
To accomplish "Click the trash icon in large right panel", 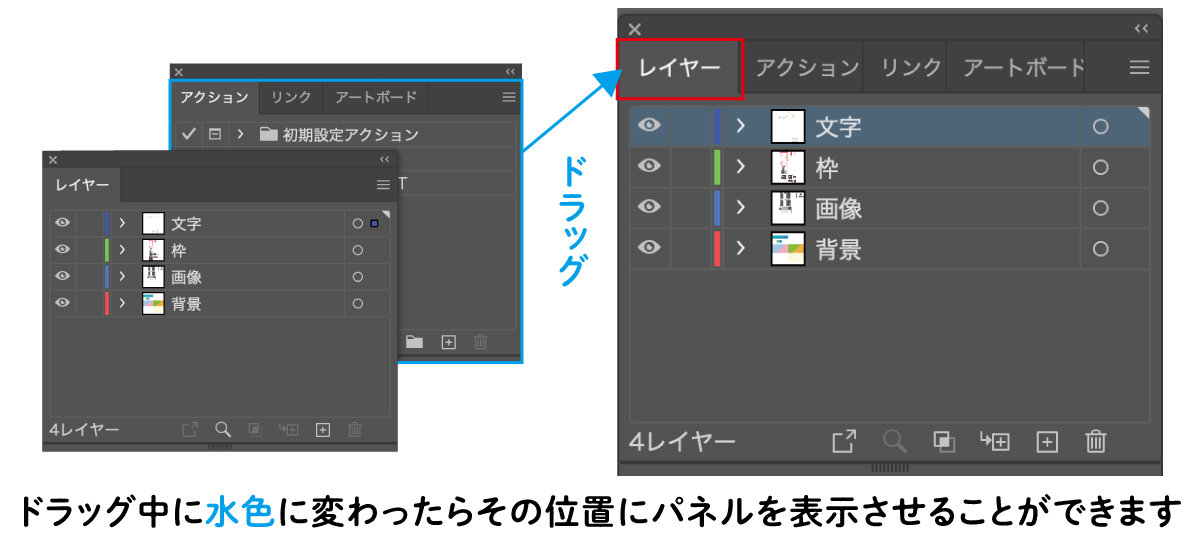I will [x=1096, y=441].
